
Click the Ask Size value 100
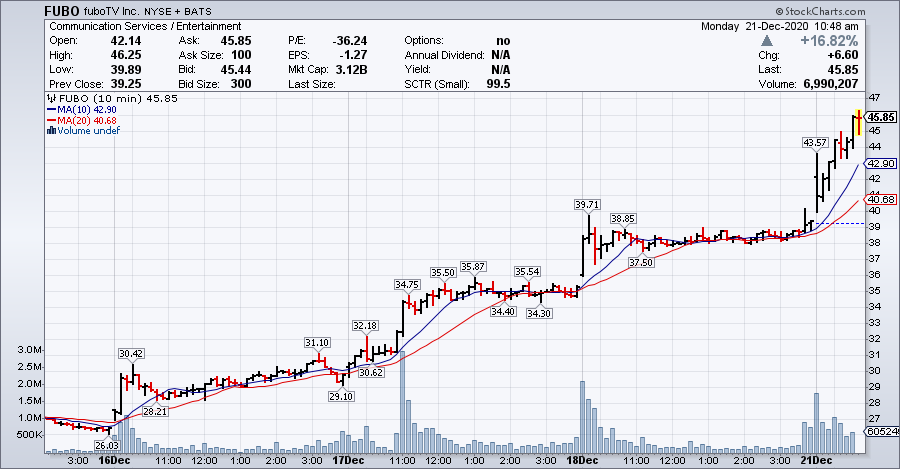click(x=241, y=55)
